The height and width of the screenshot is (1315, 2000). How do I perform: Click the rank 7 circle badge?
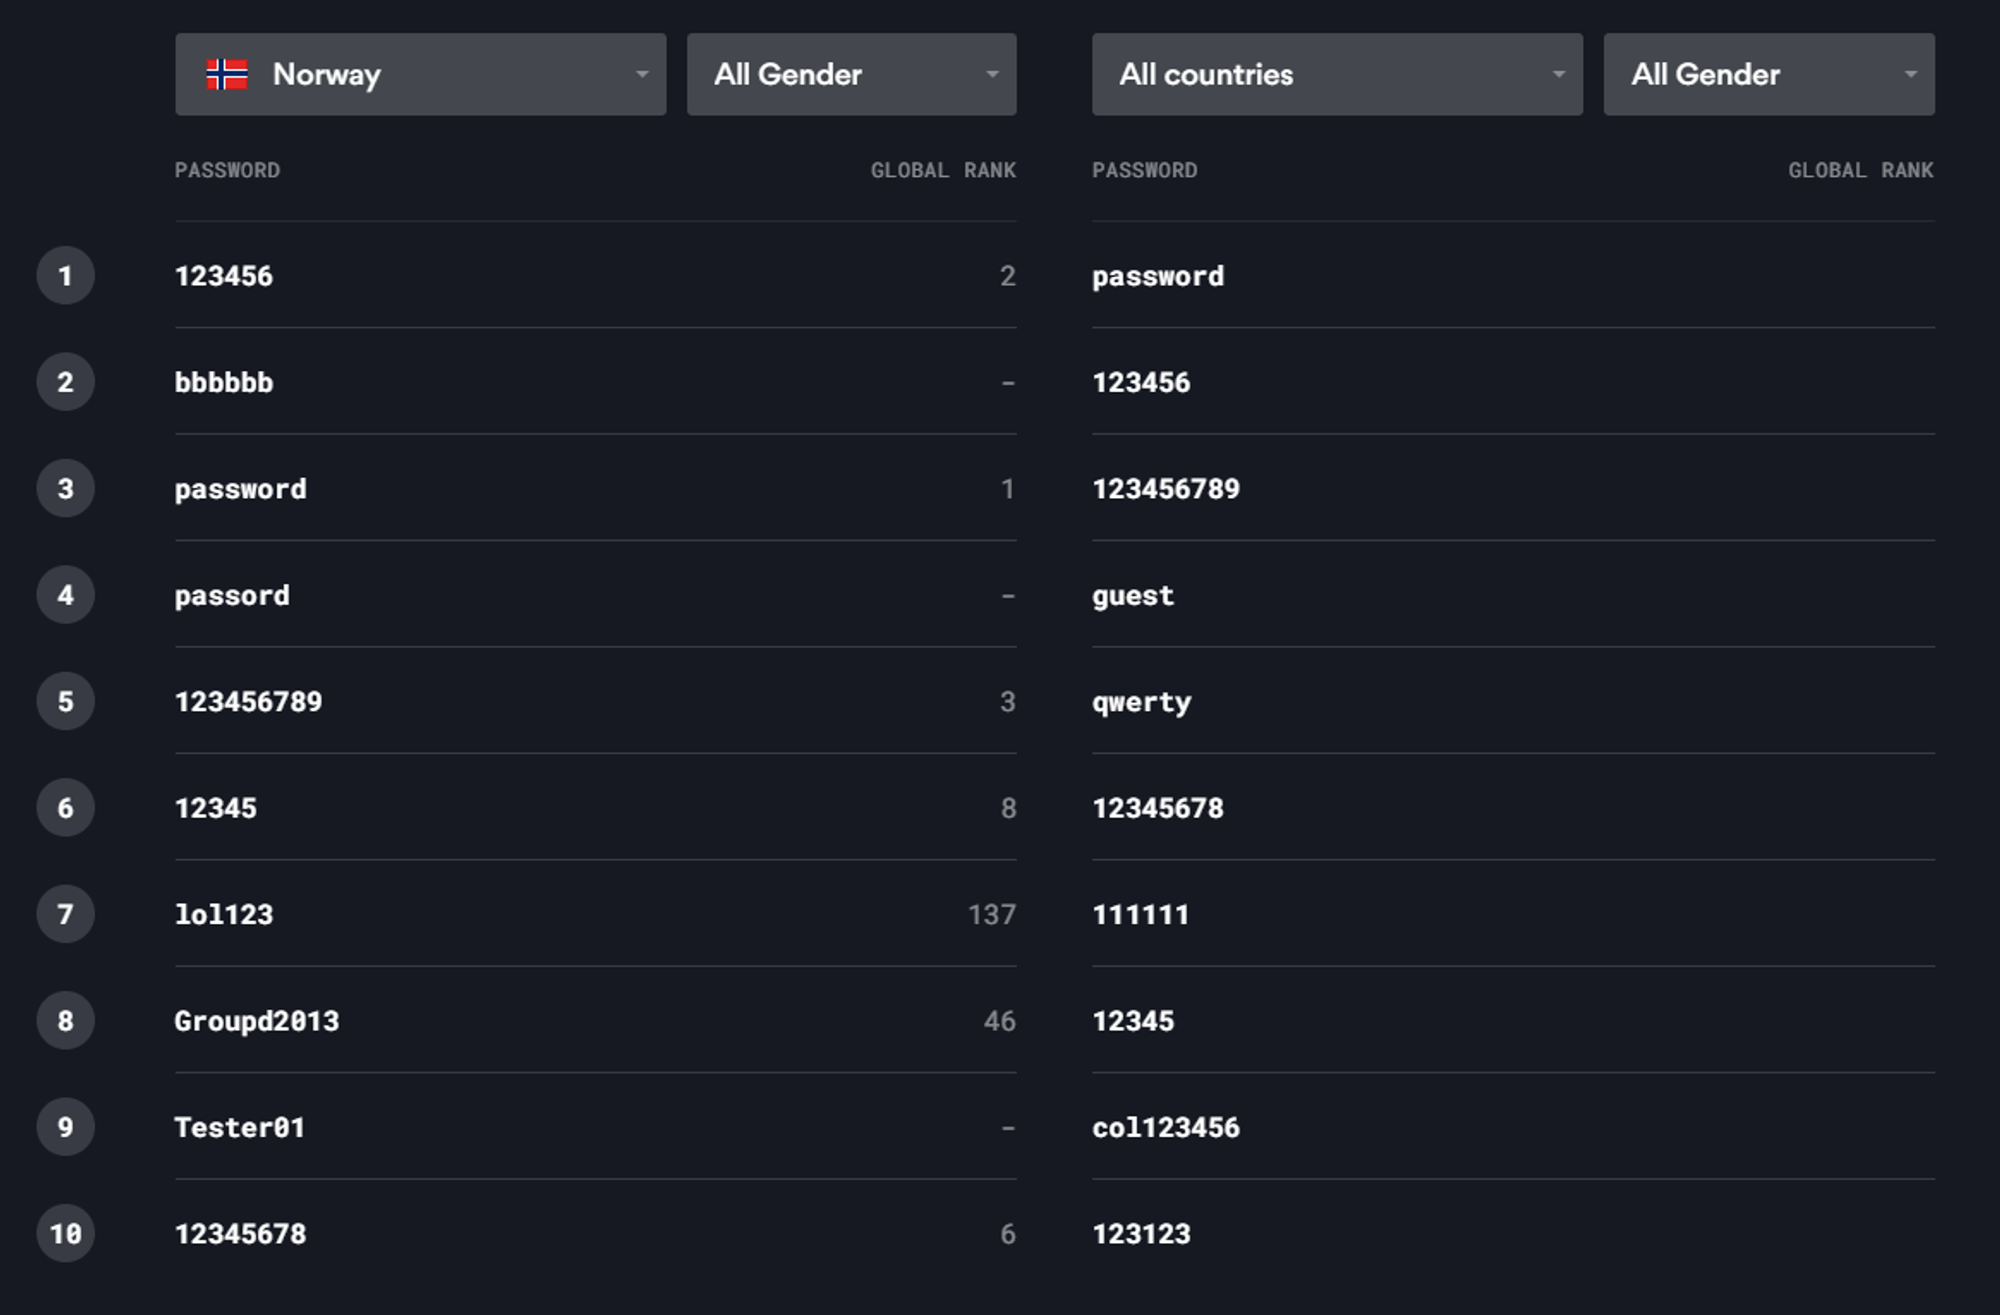pyautogui.click(x=66, y=914)
